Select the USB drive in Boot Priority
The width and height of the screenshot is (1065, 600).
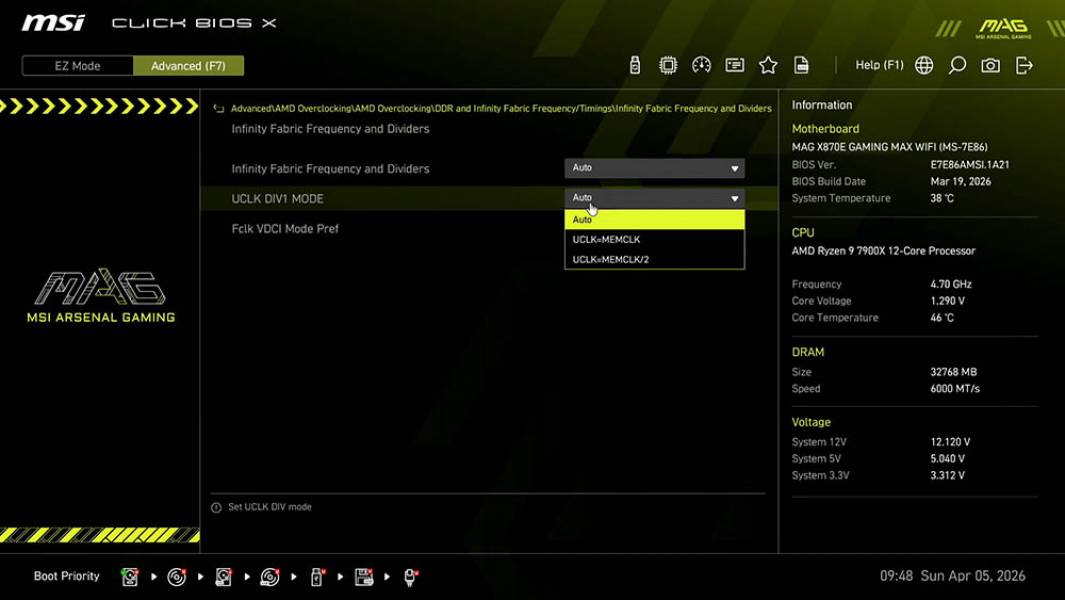[315, 577]
